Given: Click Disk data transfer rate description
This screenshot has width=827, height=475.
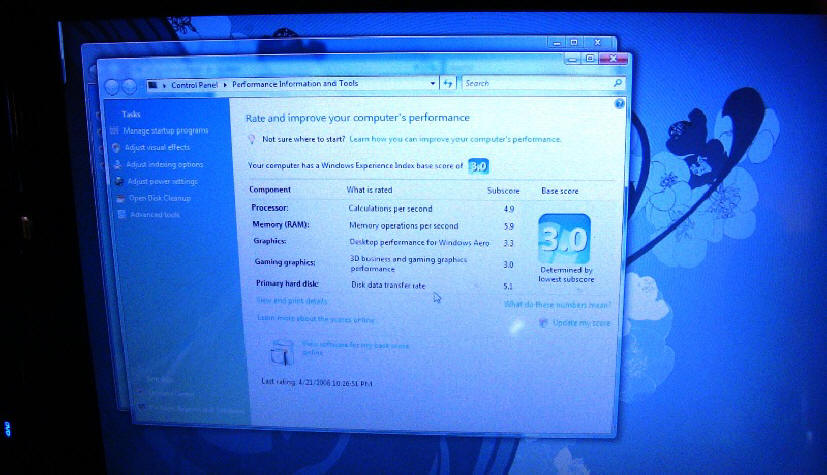Looking at the screenshot, I should pyautogui.click(x=388, y=285).
